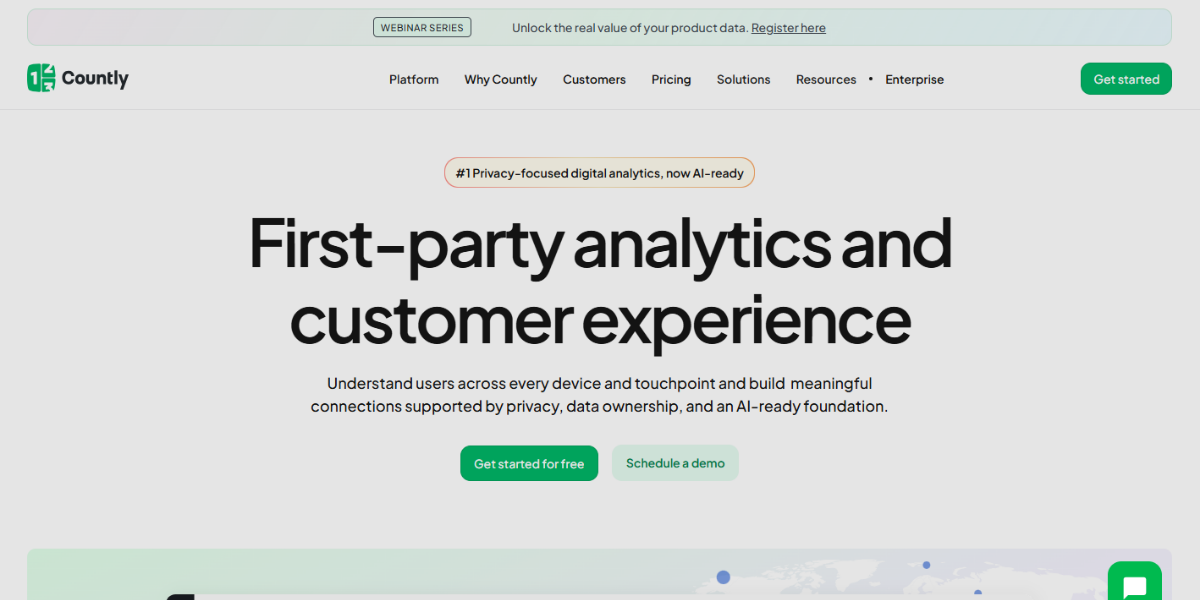
Task: Follow the Register here link
Action: pos(788,28)
